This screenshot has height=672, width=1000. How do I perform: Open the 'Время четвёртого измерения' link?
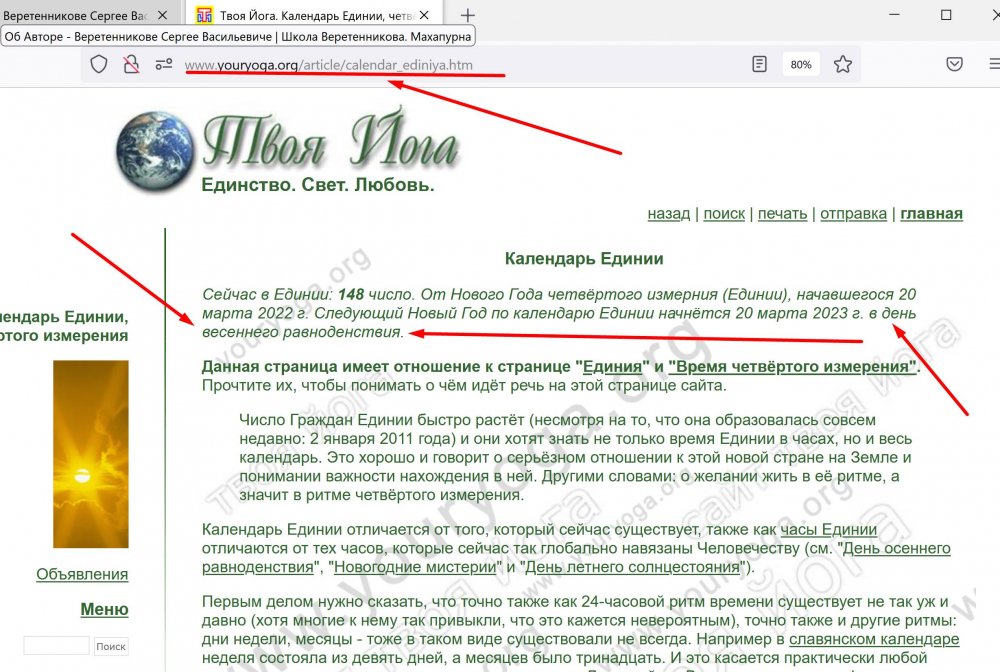tap(793, 367)
